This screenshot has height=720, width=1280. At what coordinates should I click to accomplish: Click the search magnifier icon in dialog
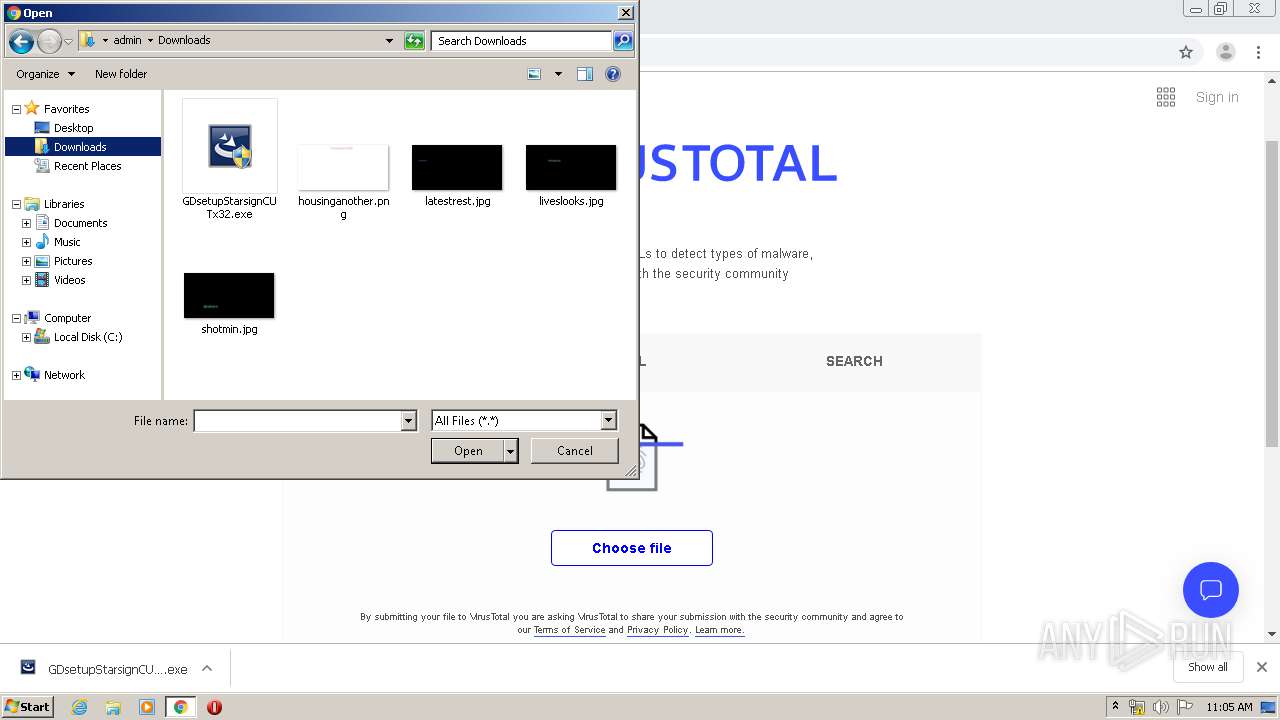(623, 41)
